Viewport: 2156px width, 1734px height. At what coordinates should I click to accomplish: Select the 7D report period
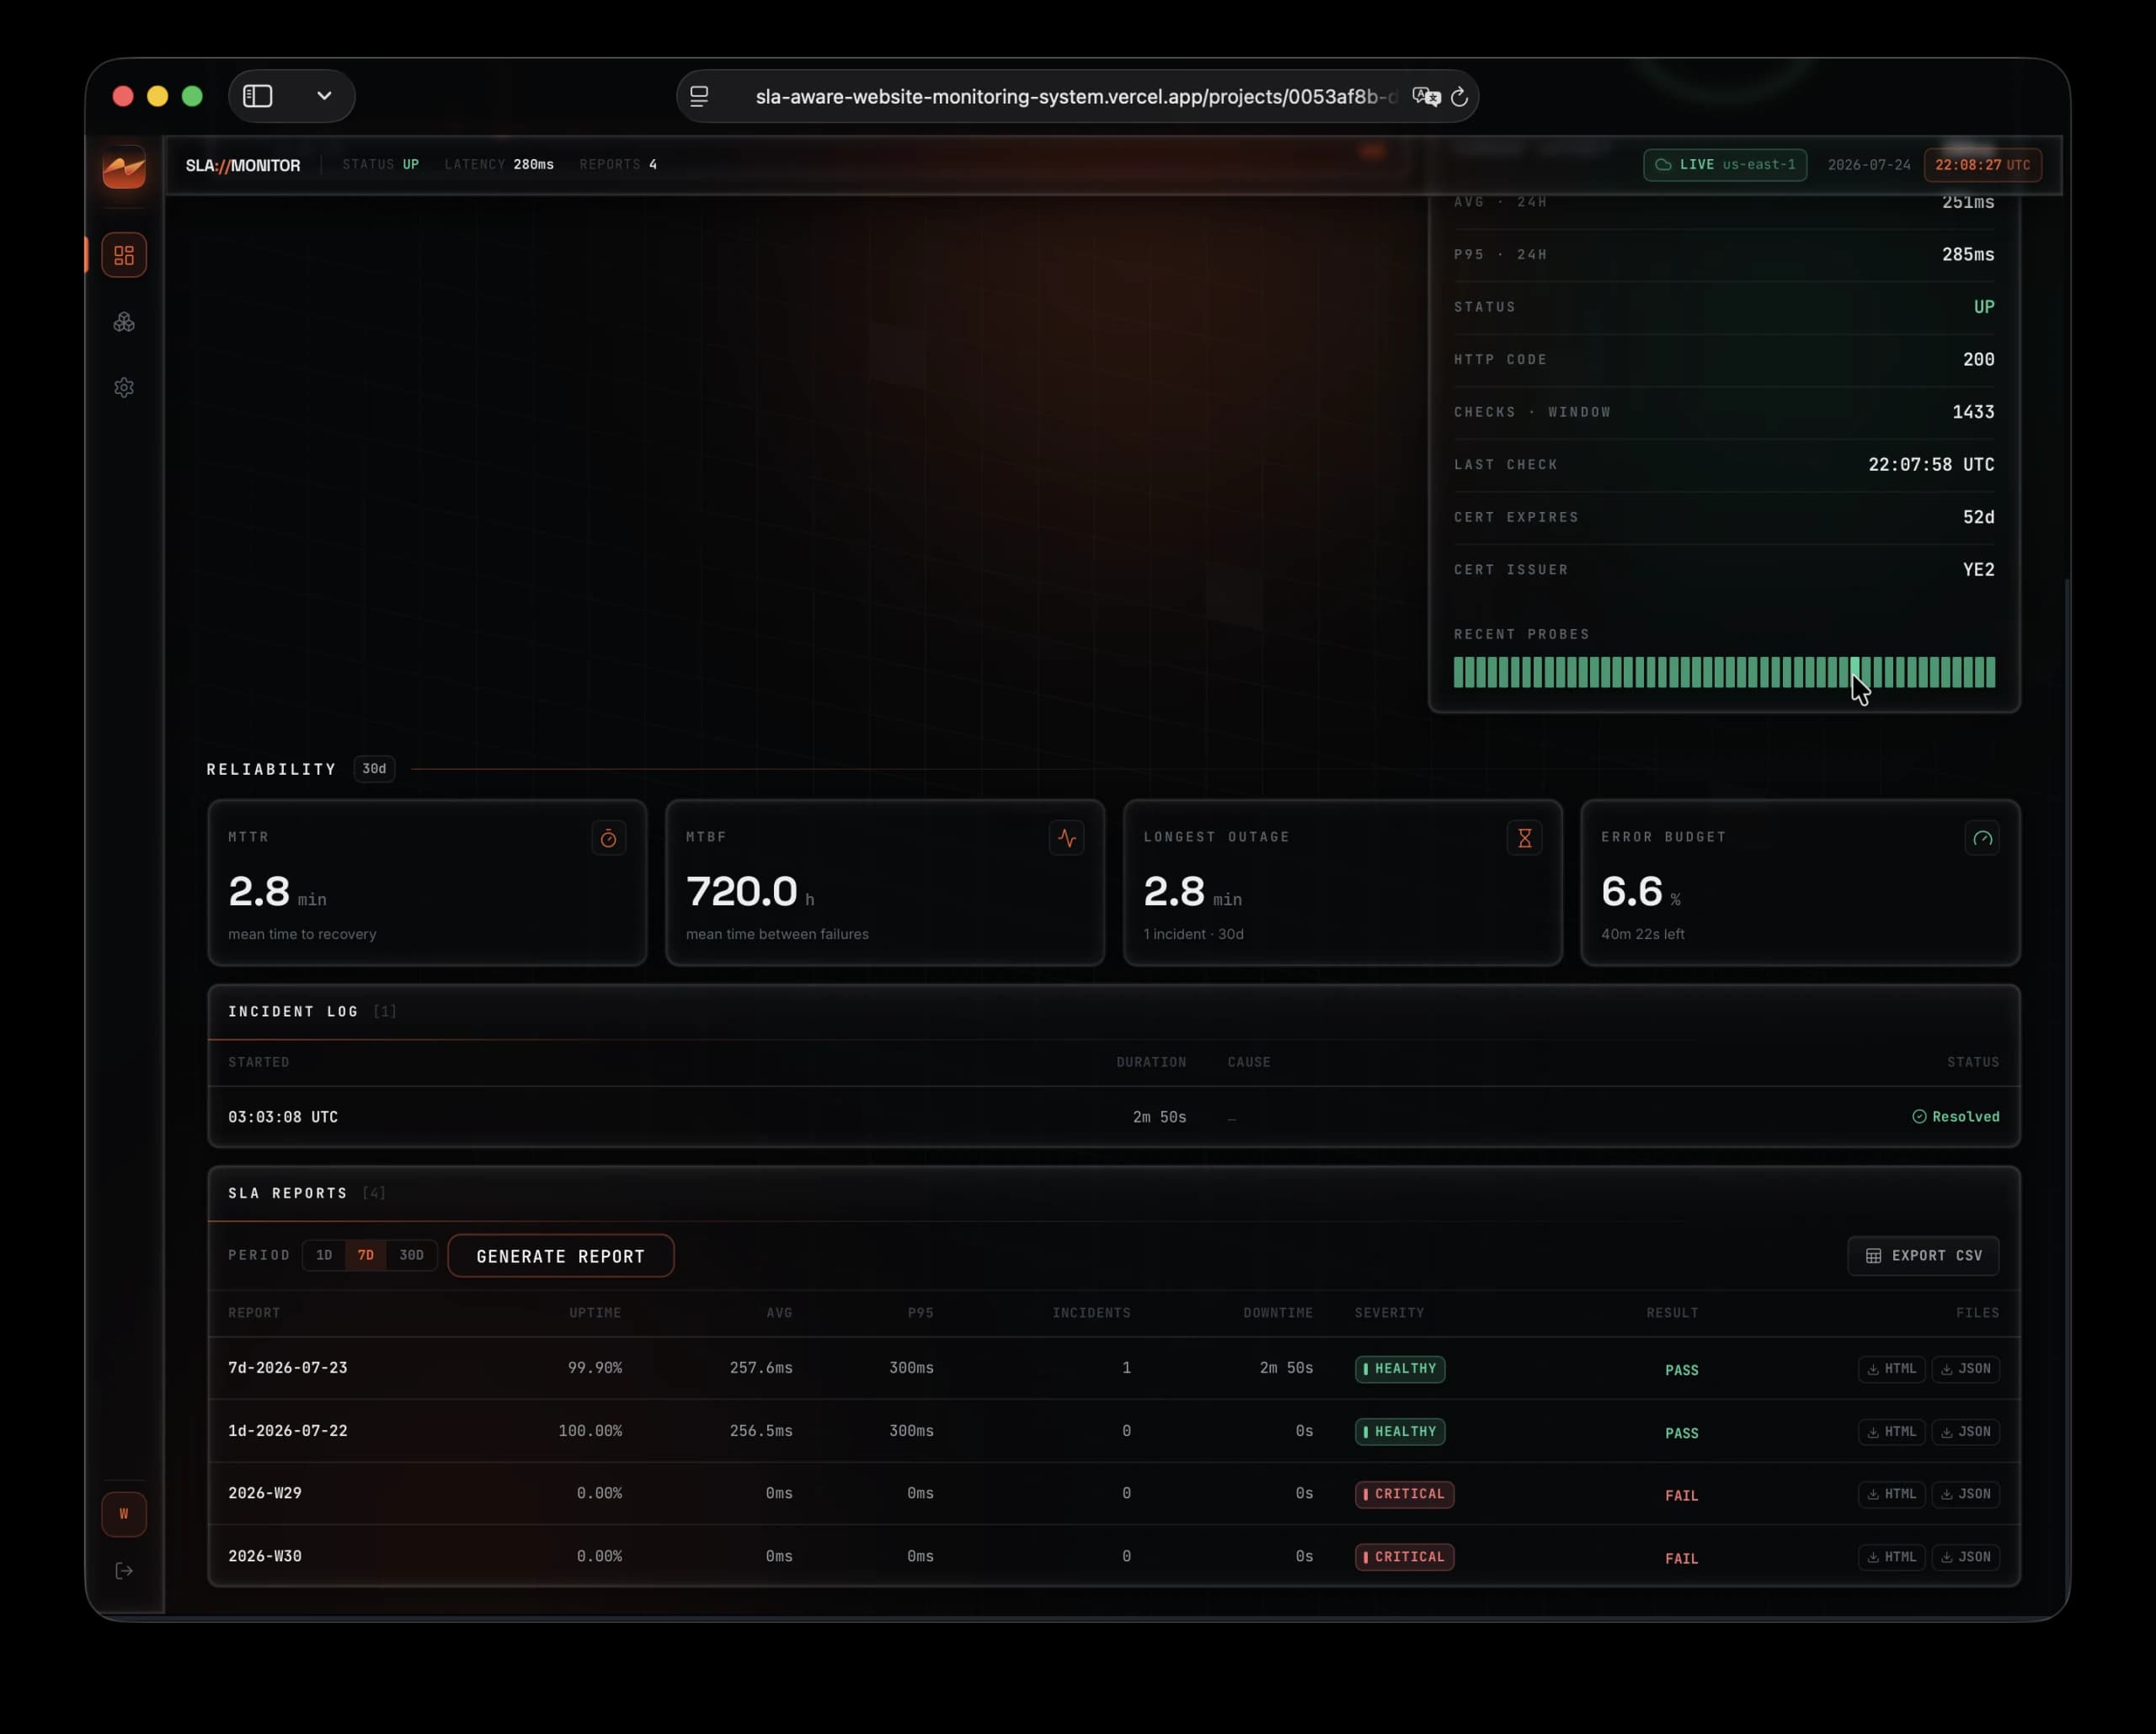[x=366, y=1255]
